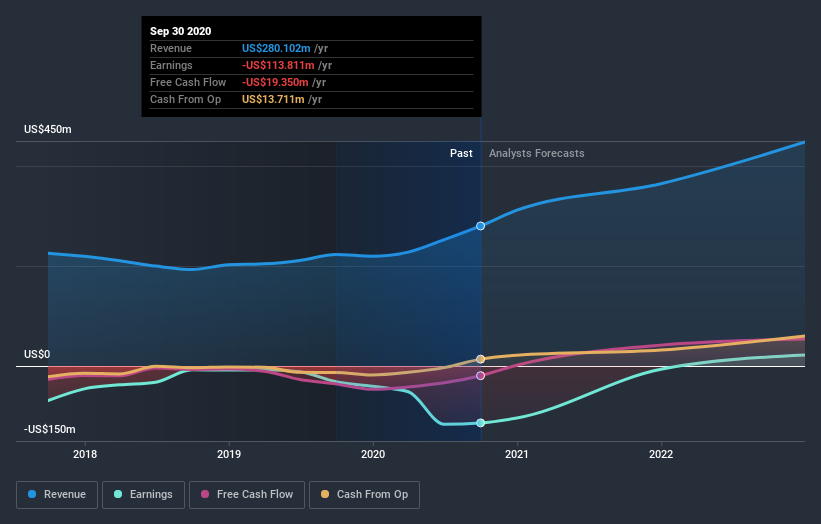Click the 2019 x-axis label
The height and width of the screenshot is (524, 821).
[229, 454]
